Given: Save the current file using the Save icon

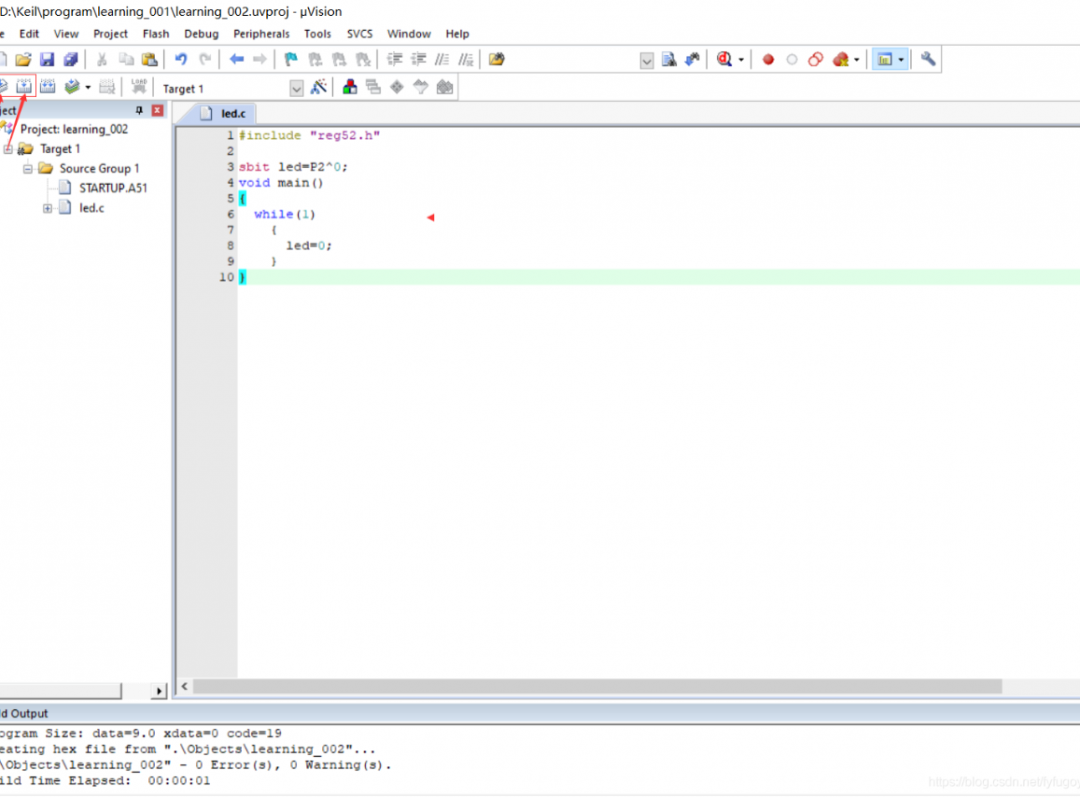Looking at the screenshot, I should [47, 59].
